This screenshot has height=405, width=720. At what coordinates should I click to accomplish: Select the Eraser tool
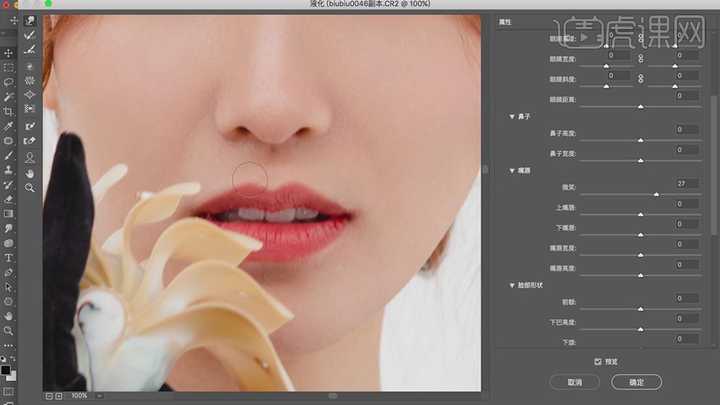(x=8, y=199)
